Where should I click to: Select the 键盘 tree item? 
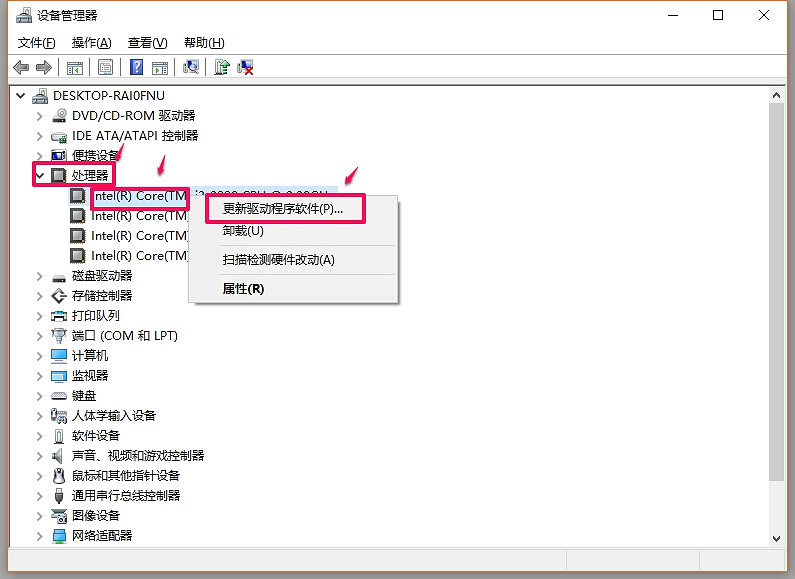click(84, 396)
